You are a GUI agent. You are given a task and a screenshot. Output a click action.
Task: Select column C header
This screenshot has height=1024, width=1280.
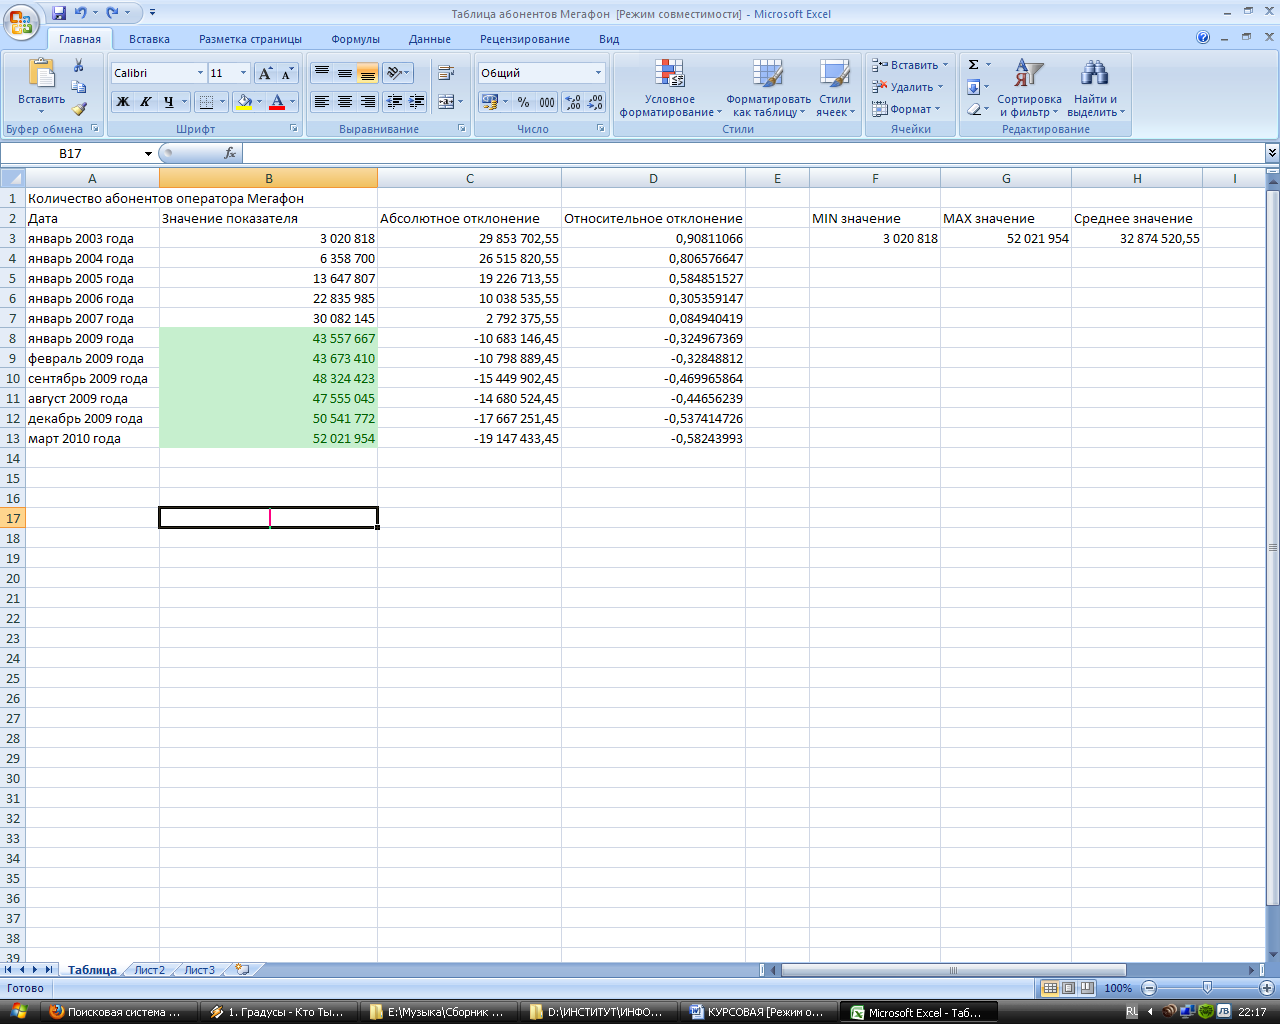[x=469, y=179]
